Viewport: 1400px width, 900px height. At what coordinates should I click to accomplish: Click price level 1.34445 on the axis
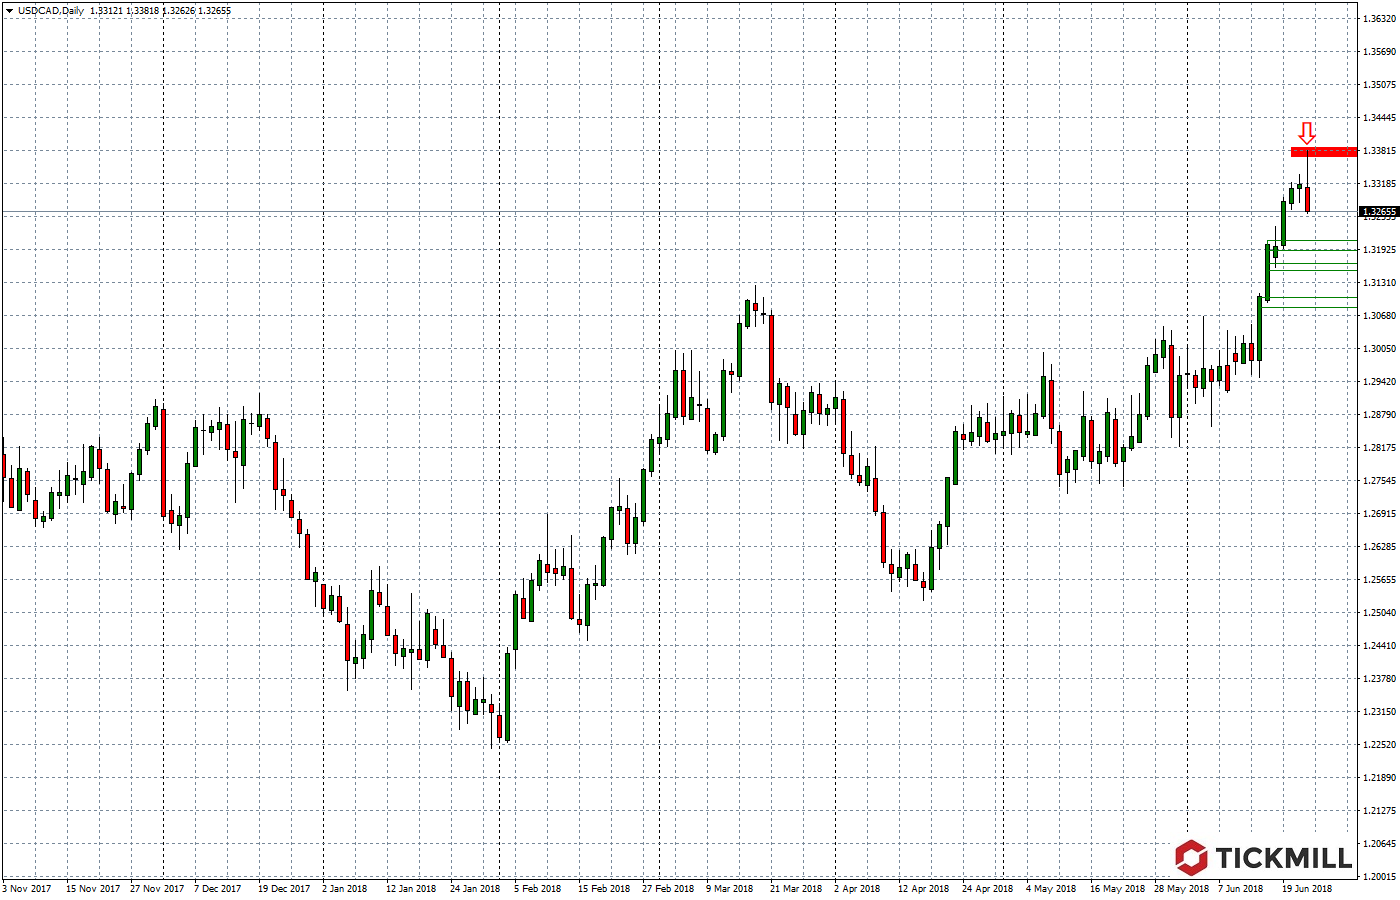1380,118
